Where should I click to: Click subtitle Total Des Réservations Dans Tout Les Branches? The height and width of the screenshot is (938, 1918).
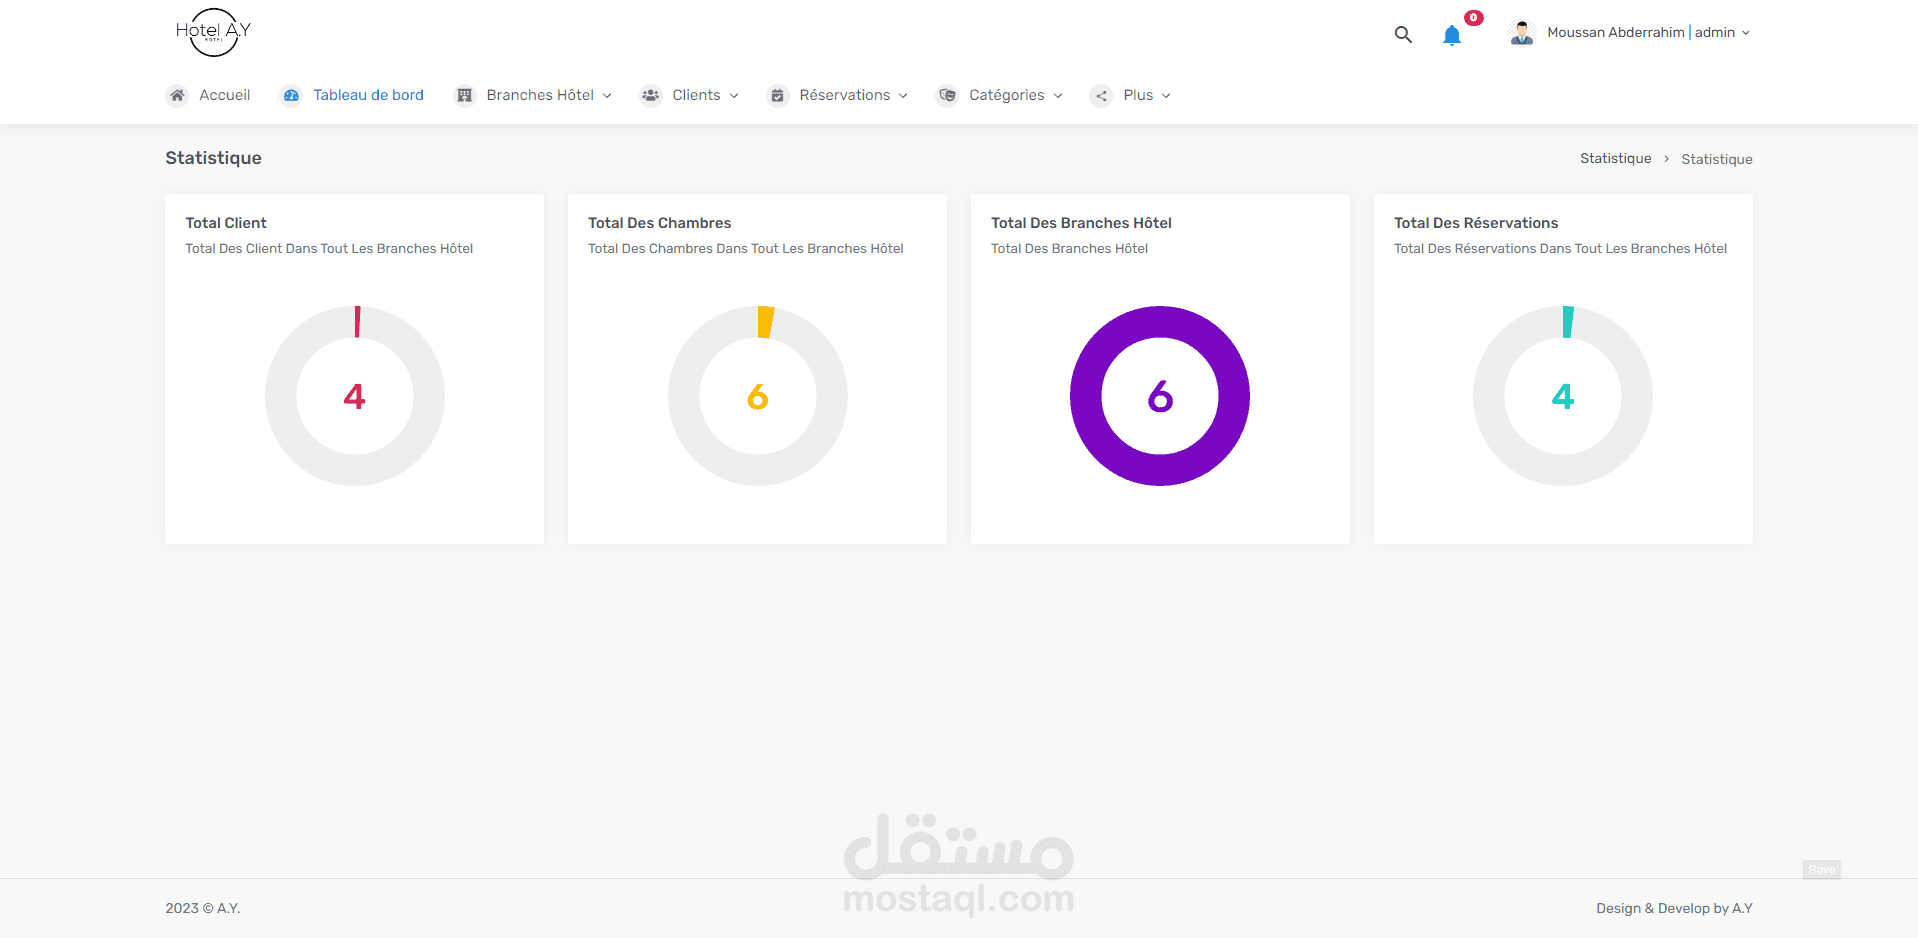pos(1561,248)
